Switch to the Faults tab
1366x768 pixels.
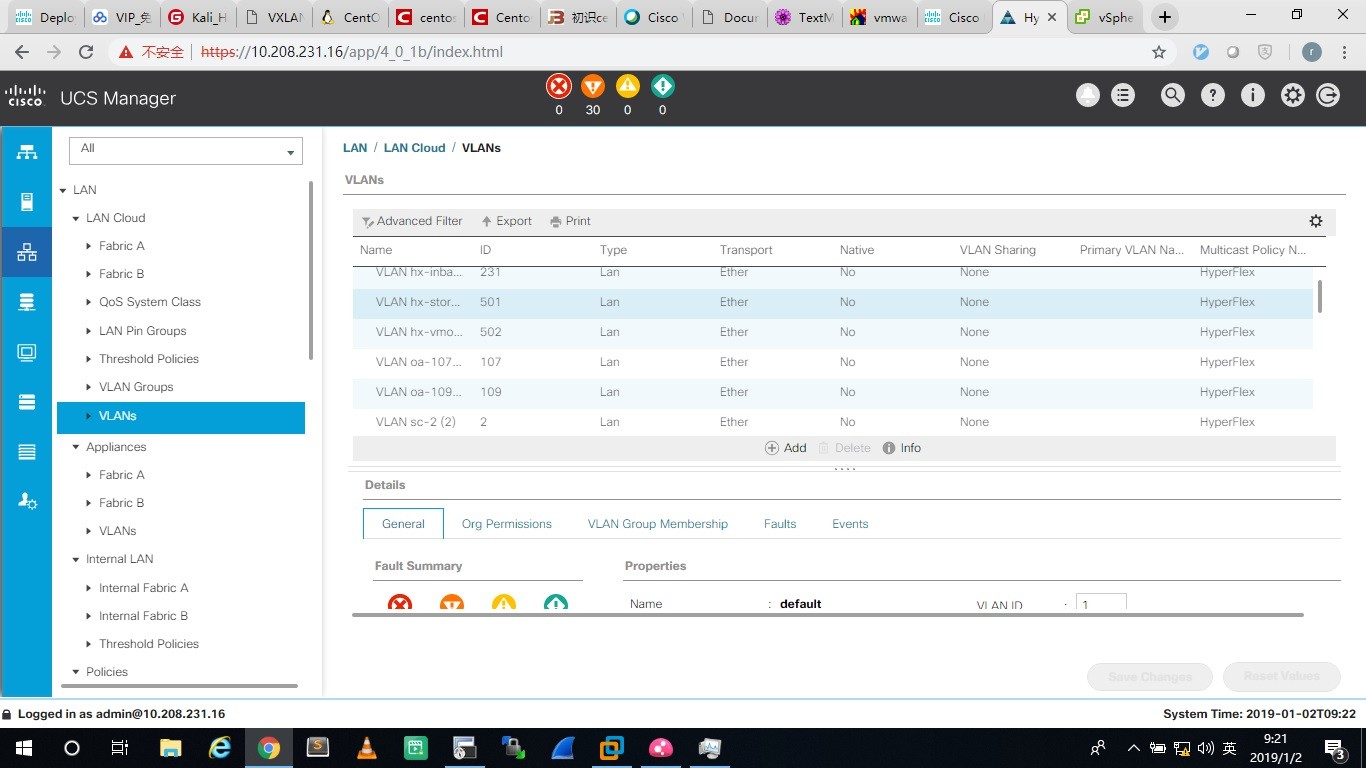(780, 524)
